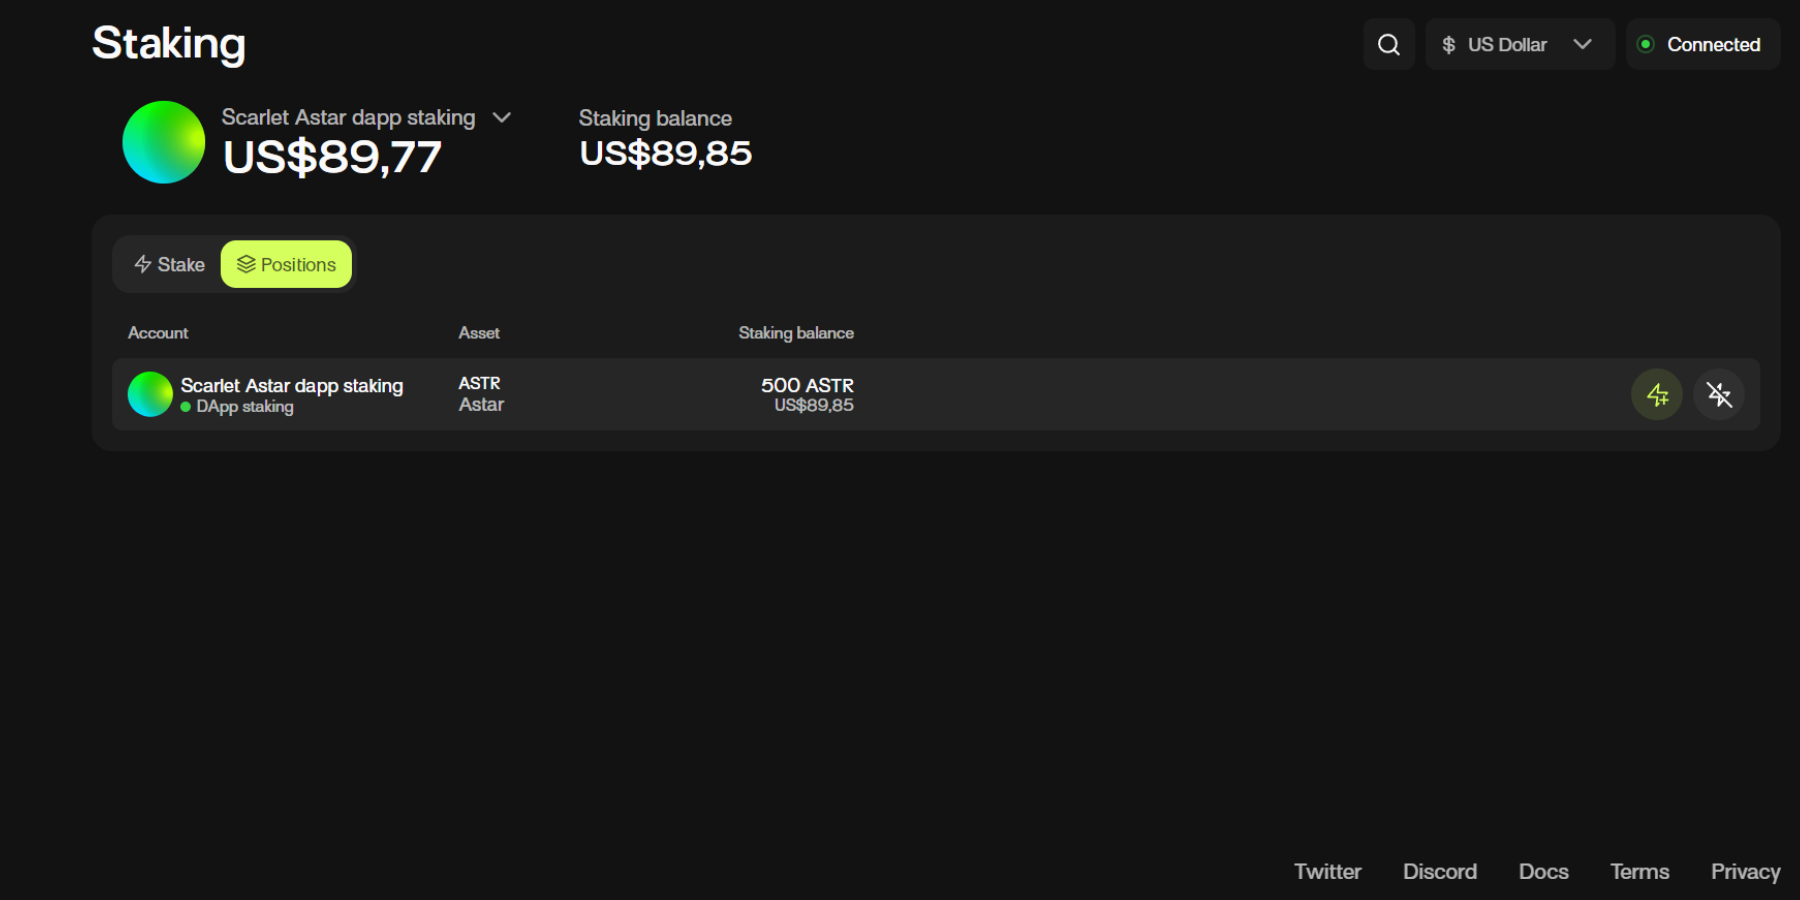
Task: Open the Terms link
Action: click(1639, 871)
